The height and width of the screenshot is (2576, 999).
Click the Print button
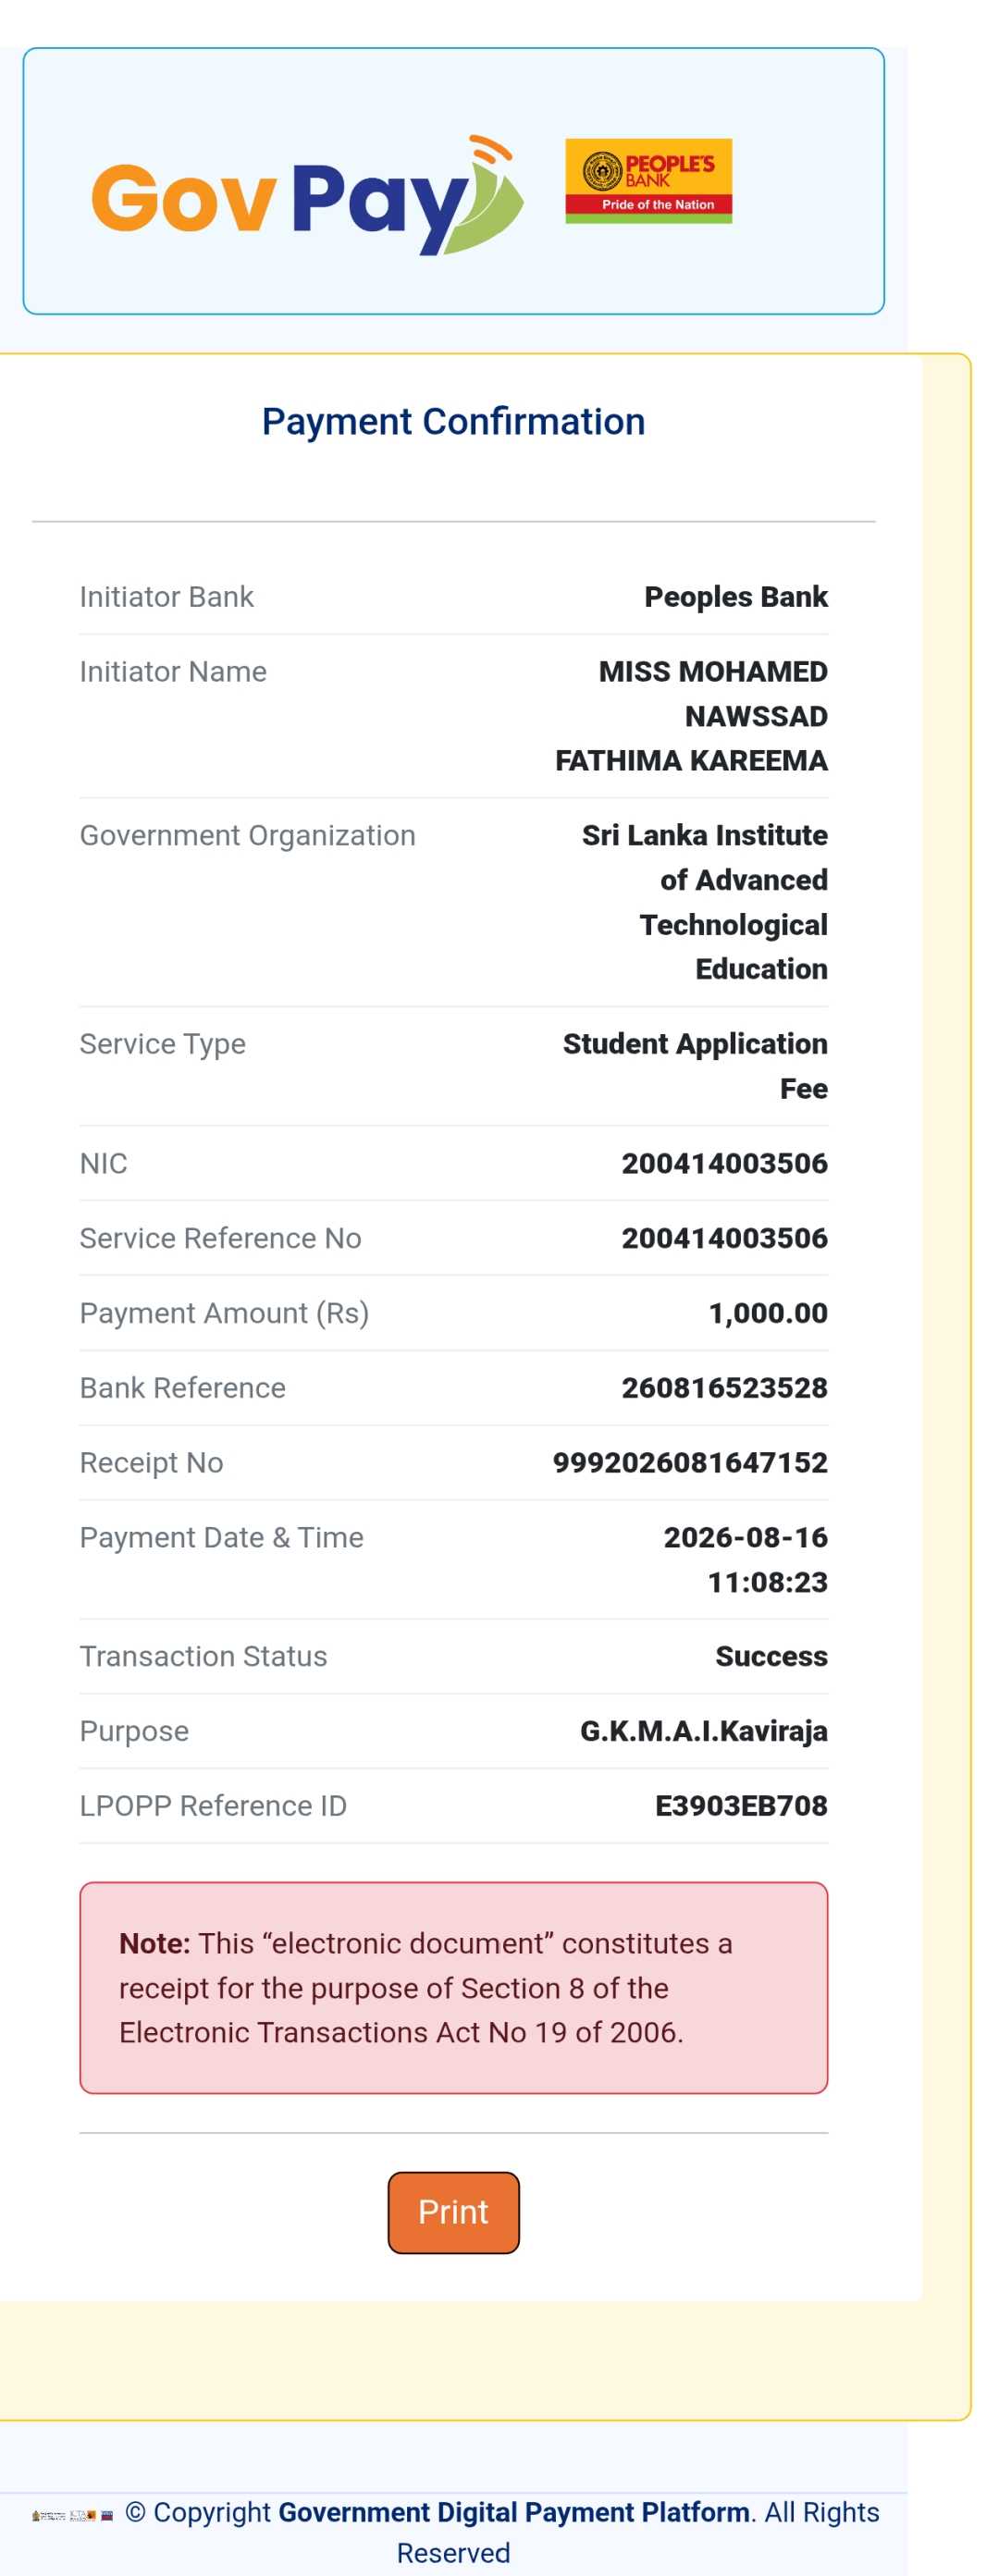[453, 2212]
